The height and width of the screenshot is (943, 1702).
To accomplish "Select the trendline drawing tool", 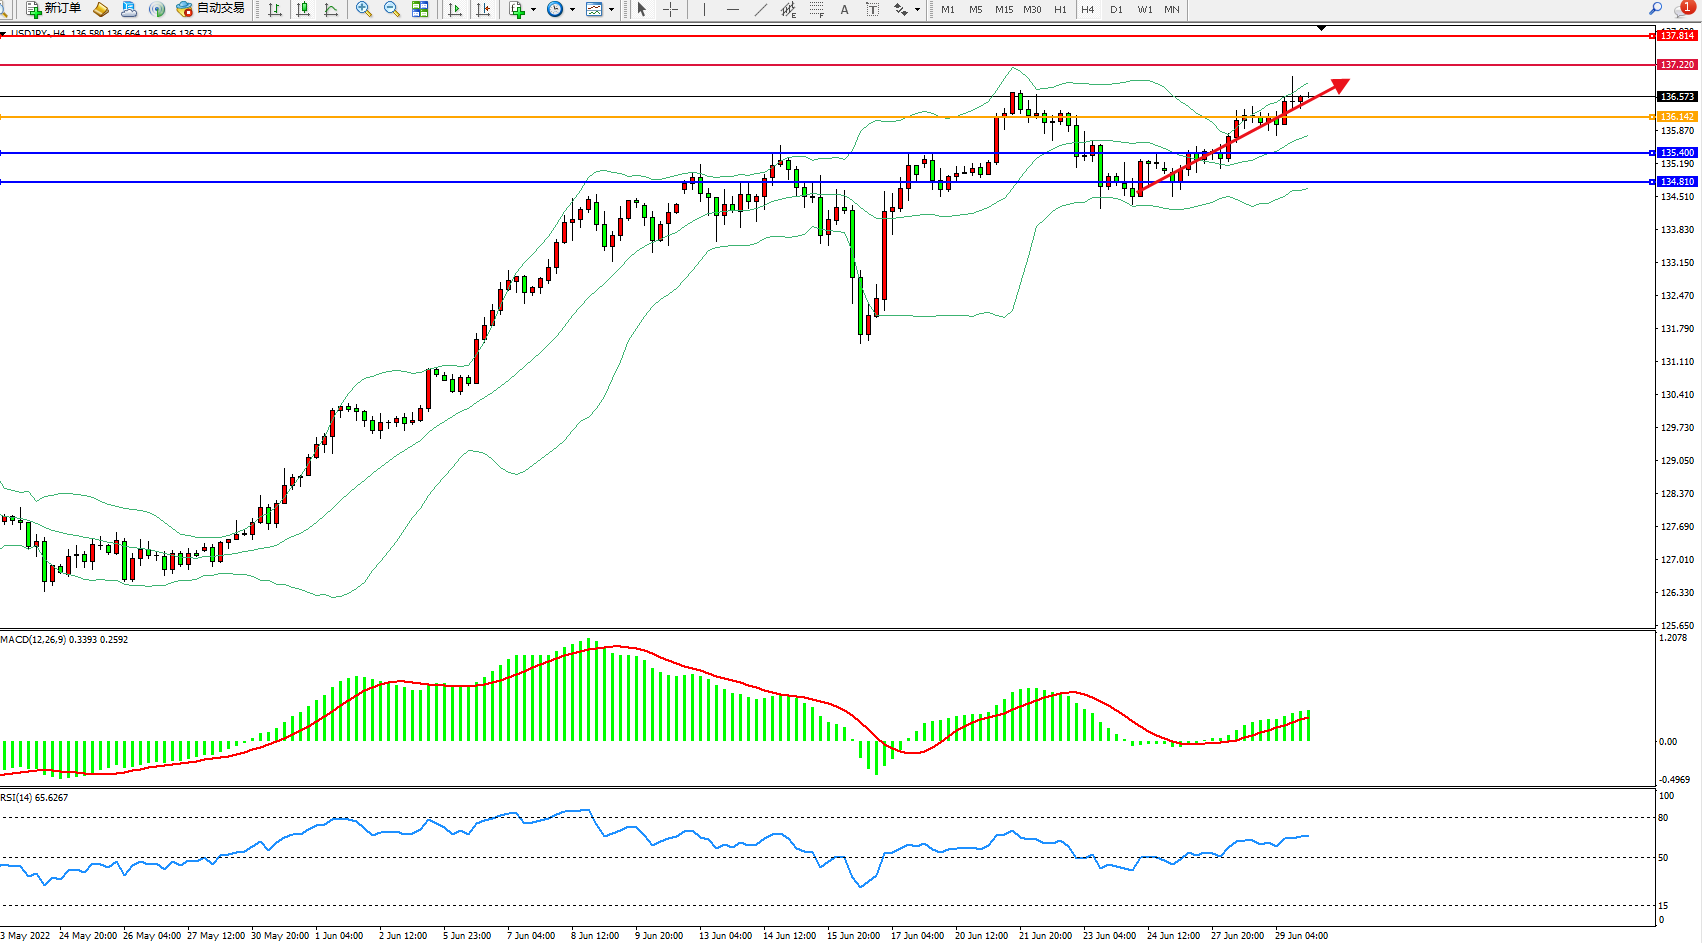I will (761, 9).
